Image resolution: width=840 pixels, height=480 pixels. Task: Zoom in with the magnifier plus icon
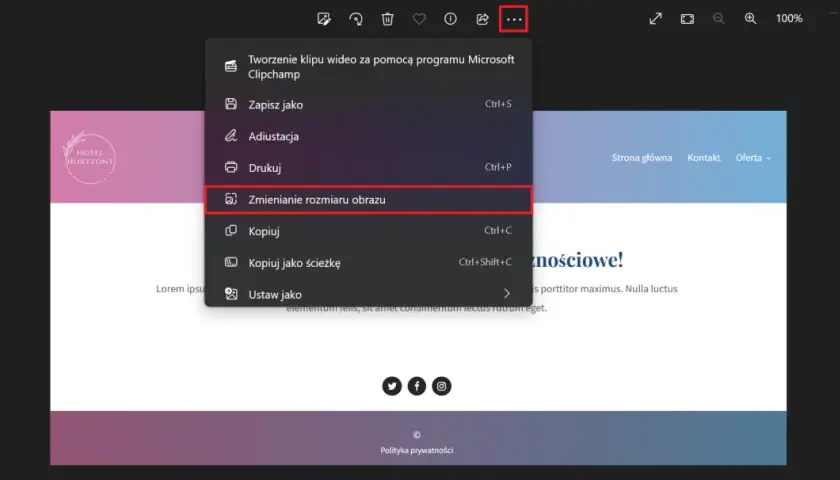pos(751,19)
